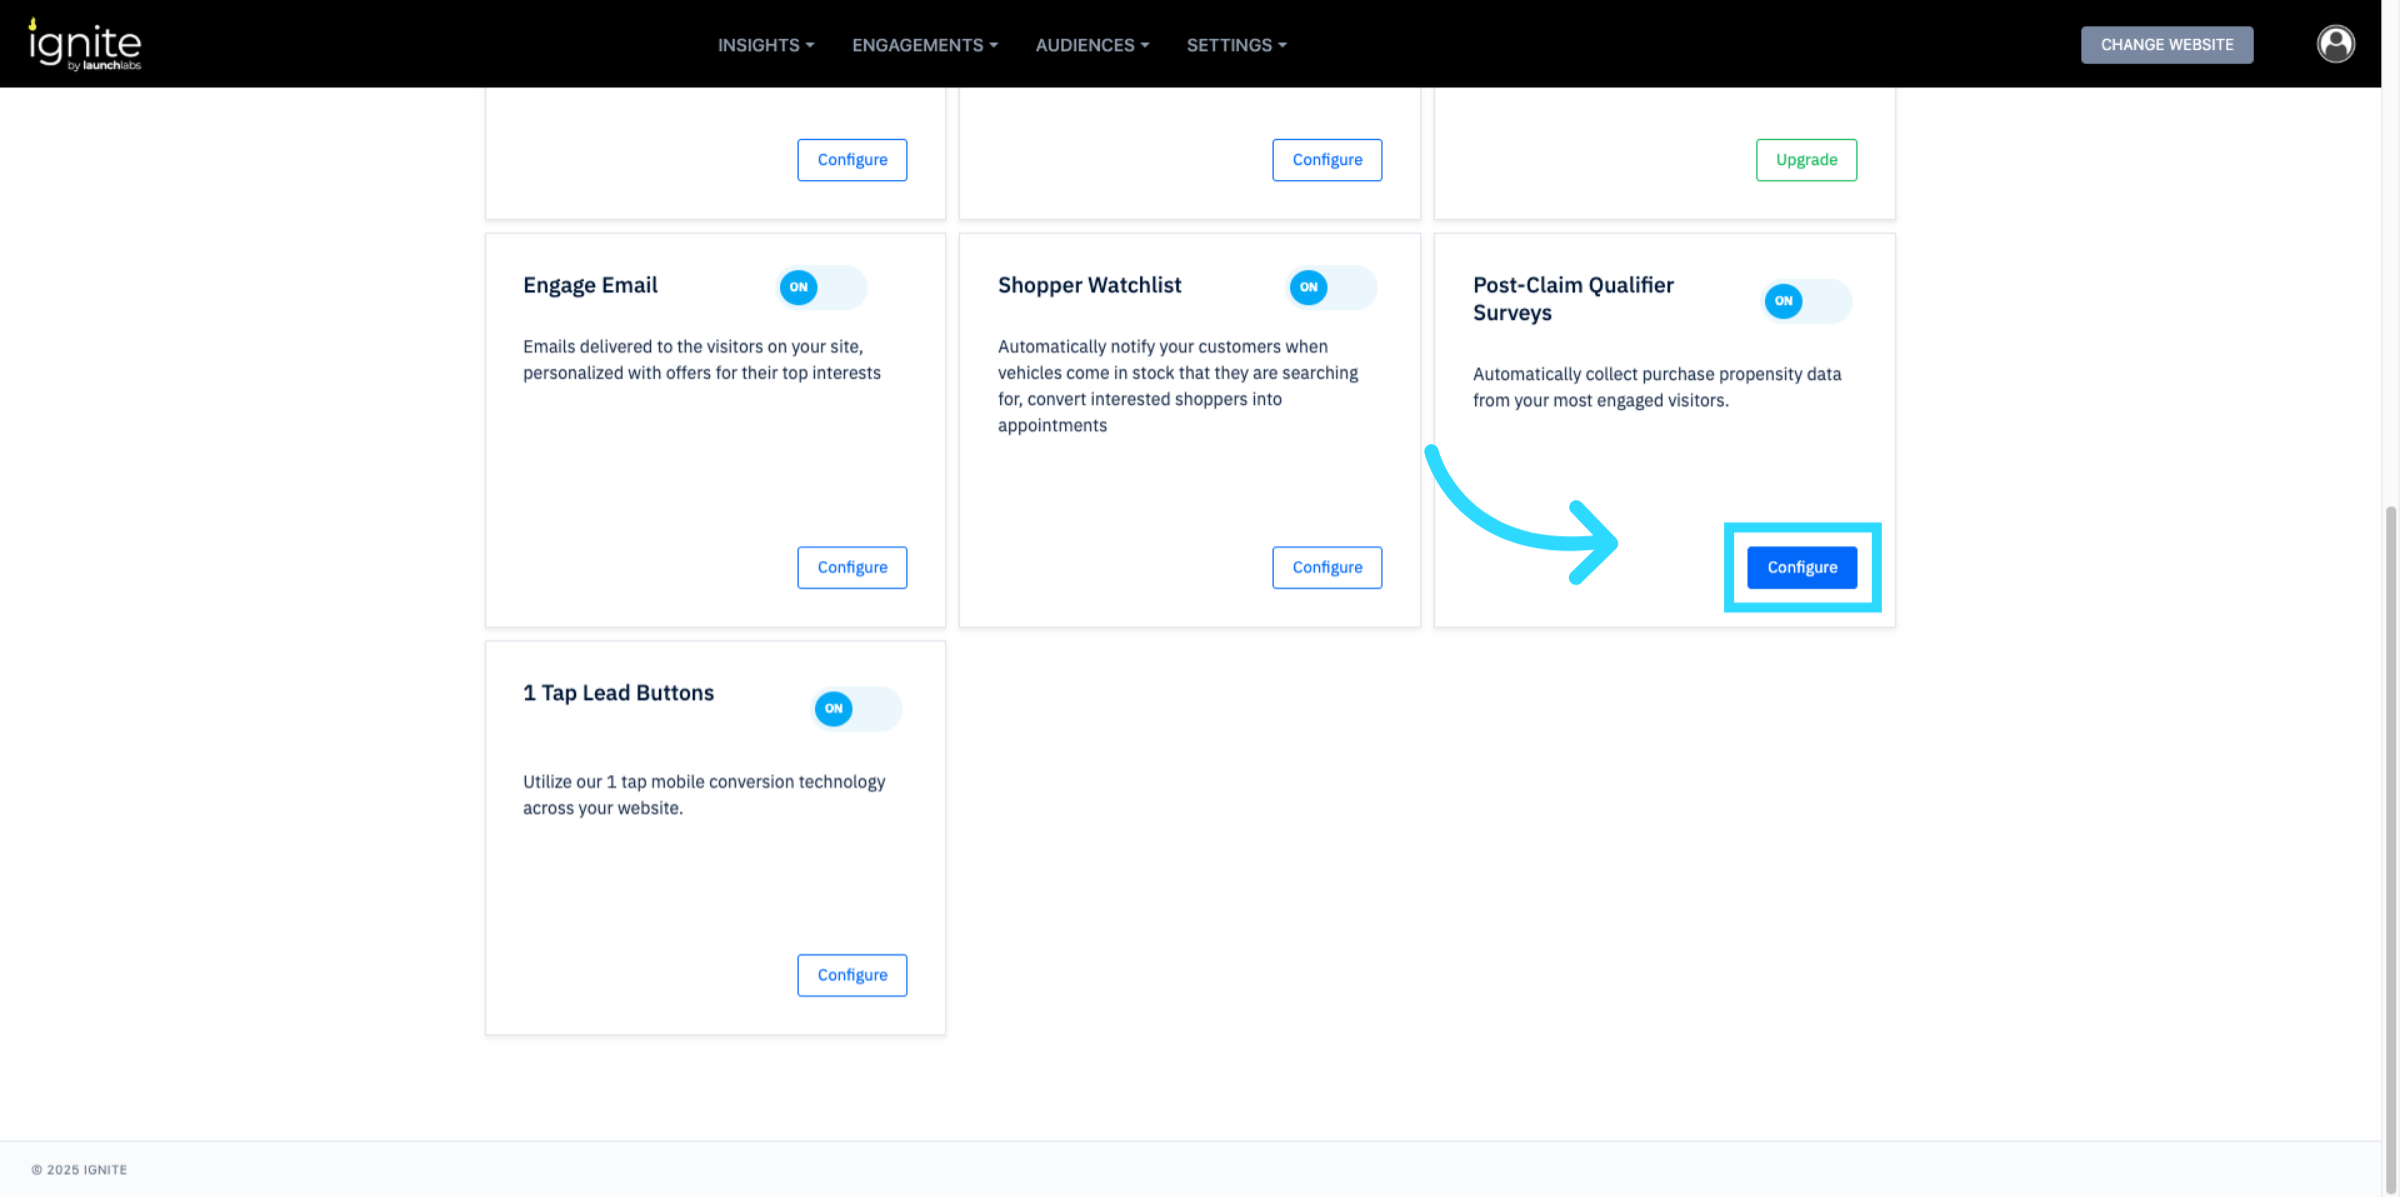The height and width of the screenshot is (1197, 2400).
Task: Toggle off the Engage Email switch
Action: click(x=821, y=287)
